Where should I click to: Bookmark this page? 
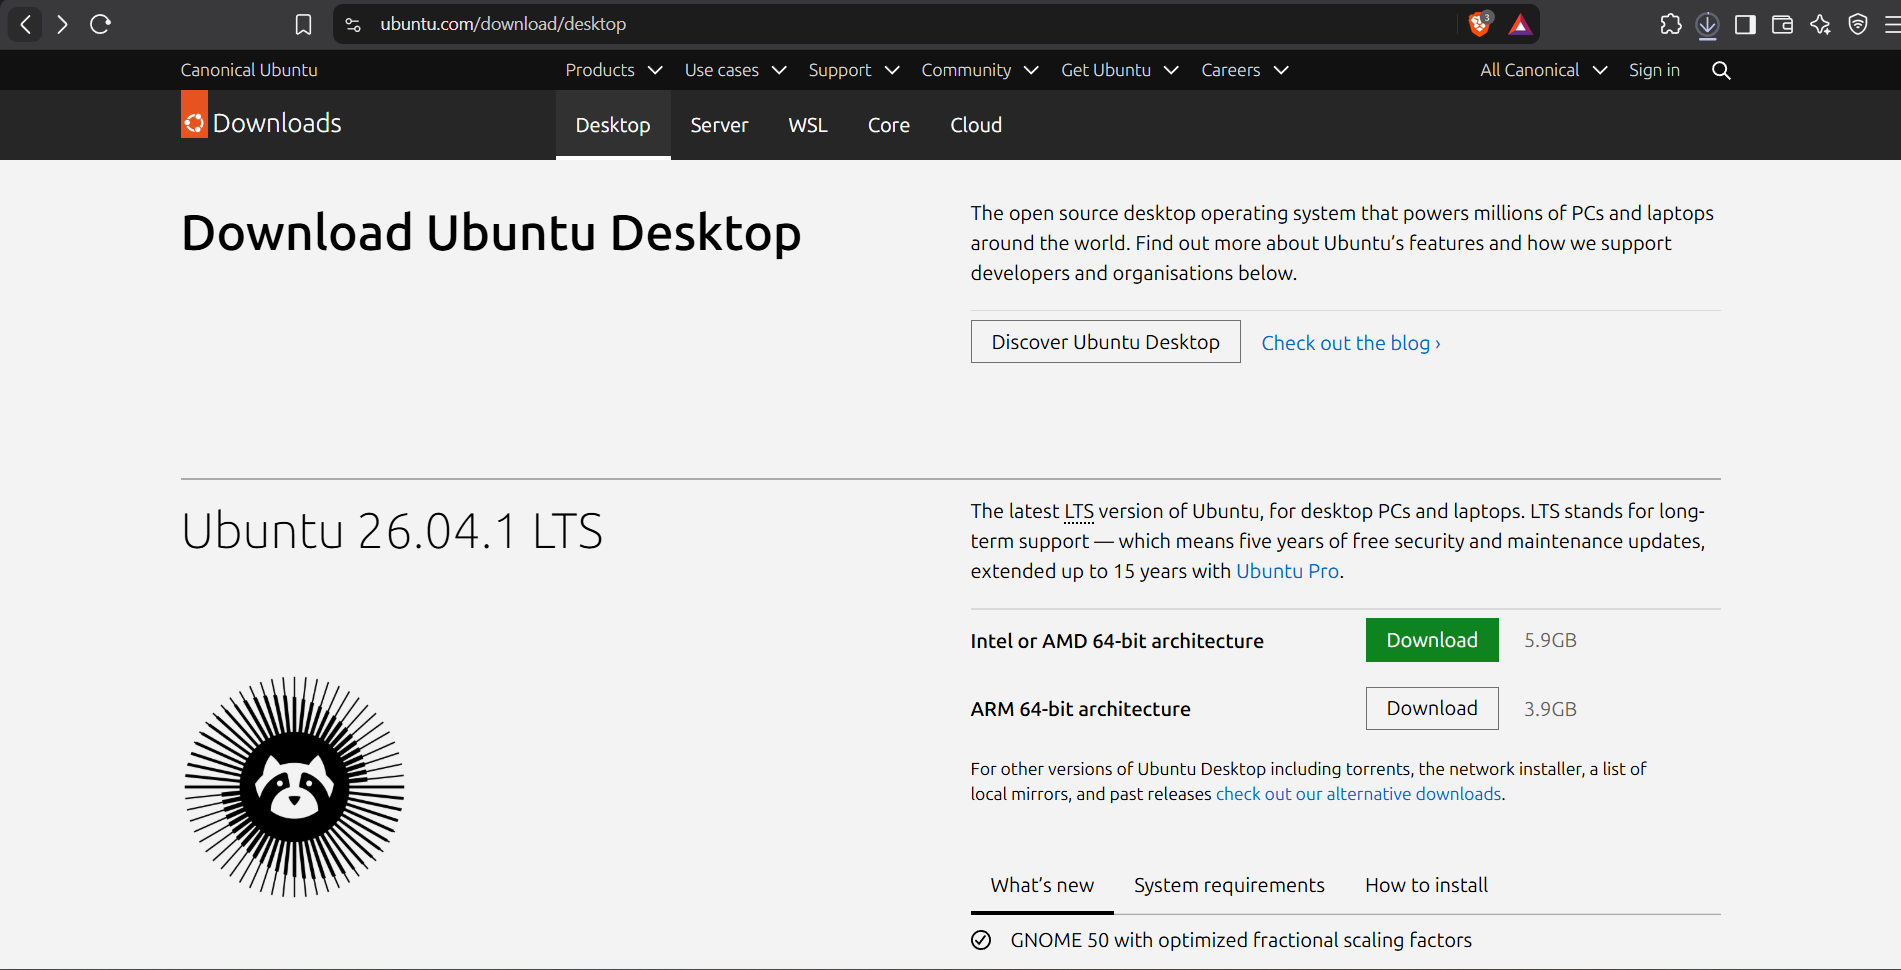point(303,24)
